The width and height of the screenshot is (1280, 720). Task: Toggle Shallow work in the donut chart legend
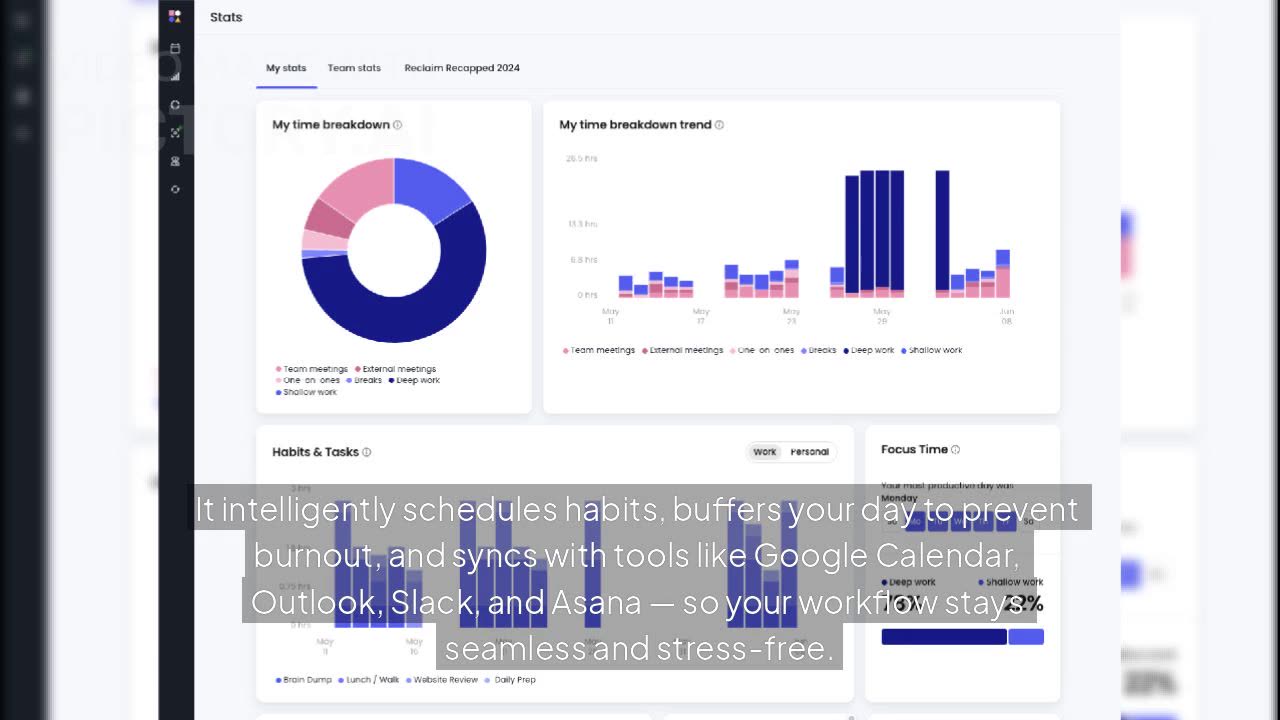[x=306, y=392]
